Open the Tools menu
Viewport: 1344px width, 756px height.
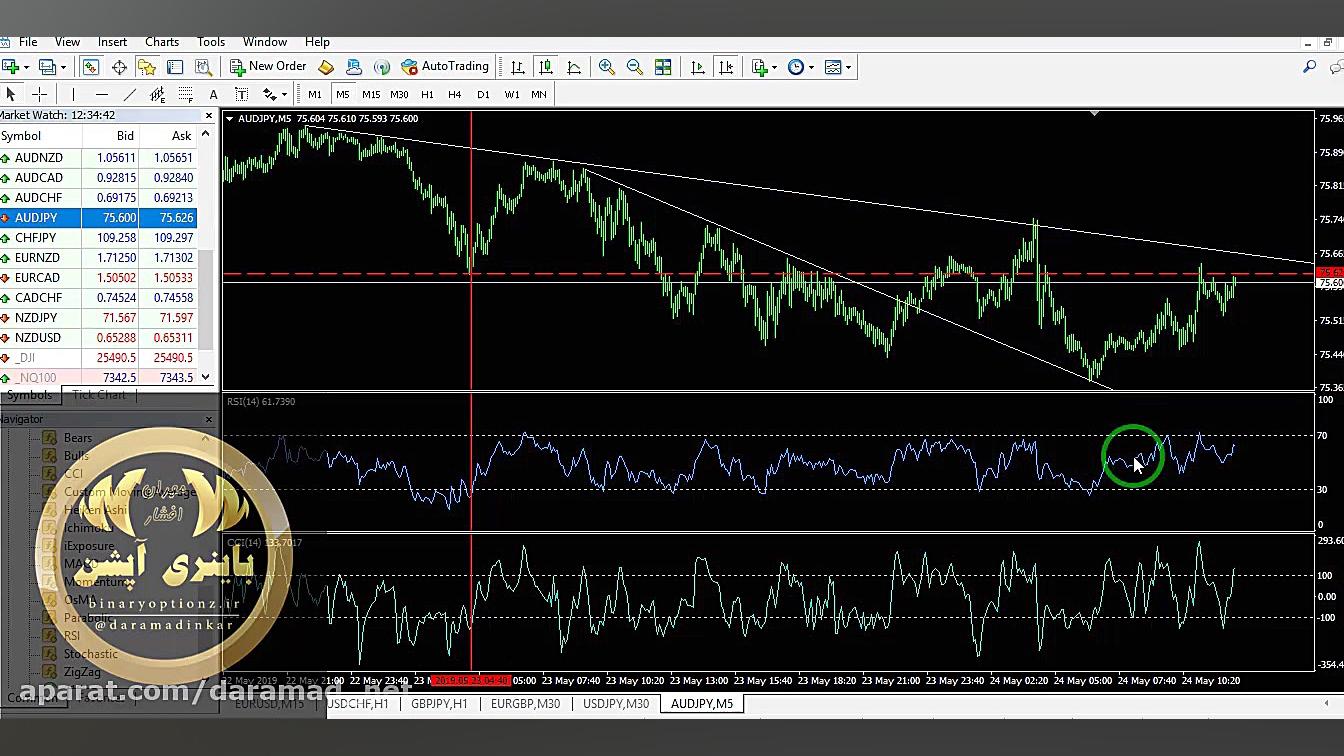(211, 42)
